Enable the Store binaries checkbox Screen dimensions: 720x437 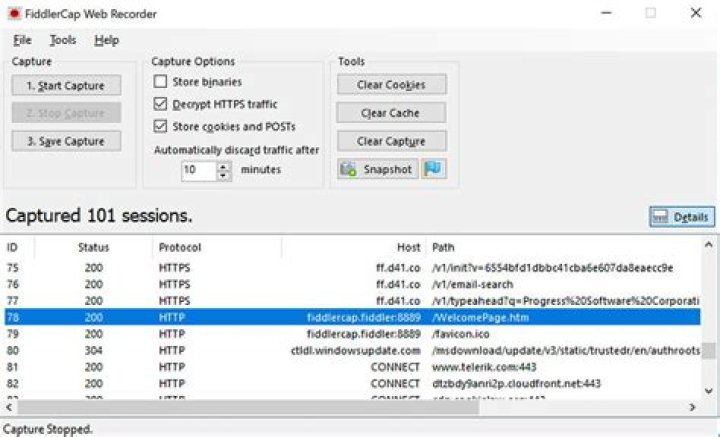tap(160, 82)
